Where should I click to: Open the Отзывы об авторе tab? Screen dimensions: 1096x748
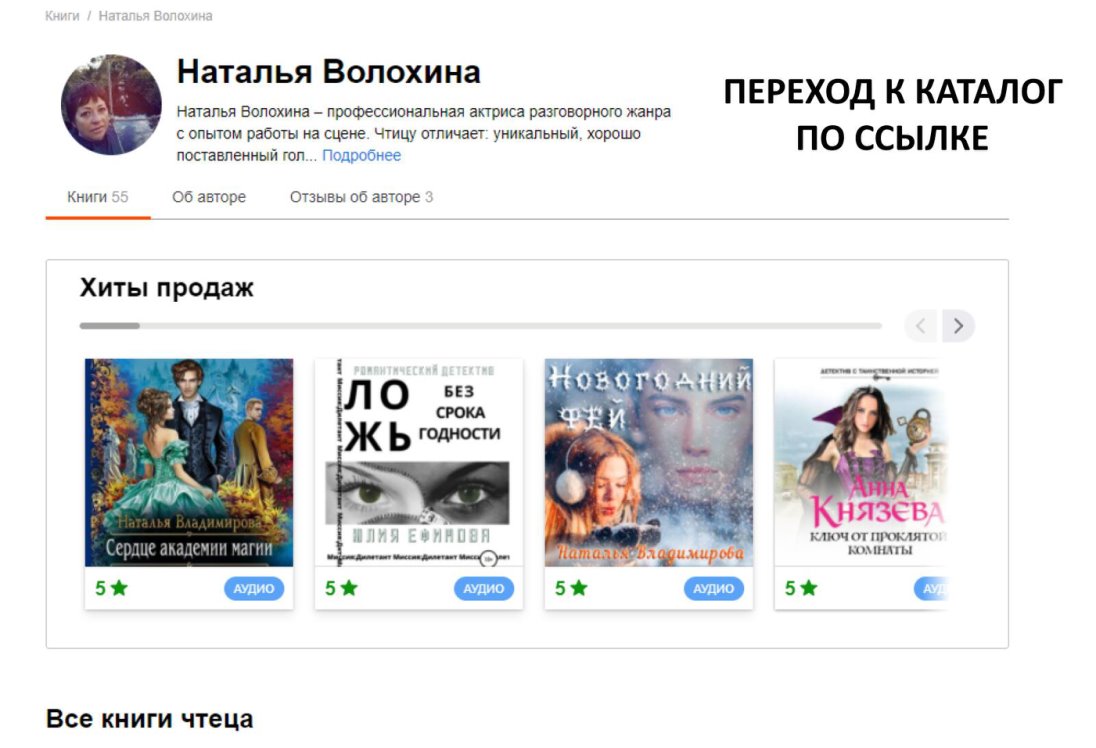click(x=361, y=197)
